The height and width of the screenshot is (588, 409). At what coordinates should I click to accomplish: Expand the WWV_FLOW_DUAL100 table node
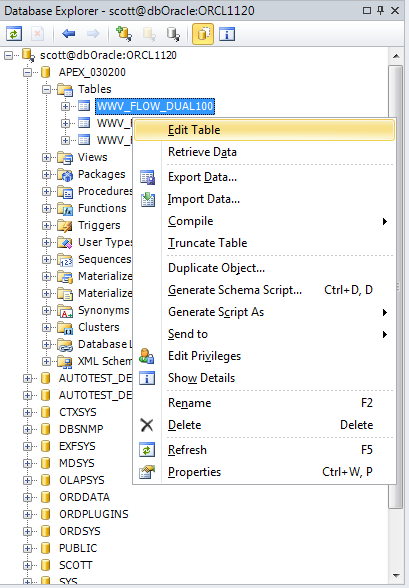click(65, 106)
